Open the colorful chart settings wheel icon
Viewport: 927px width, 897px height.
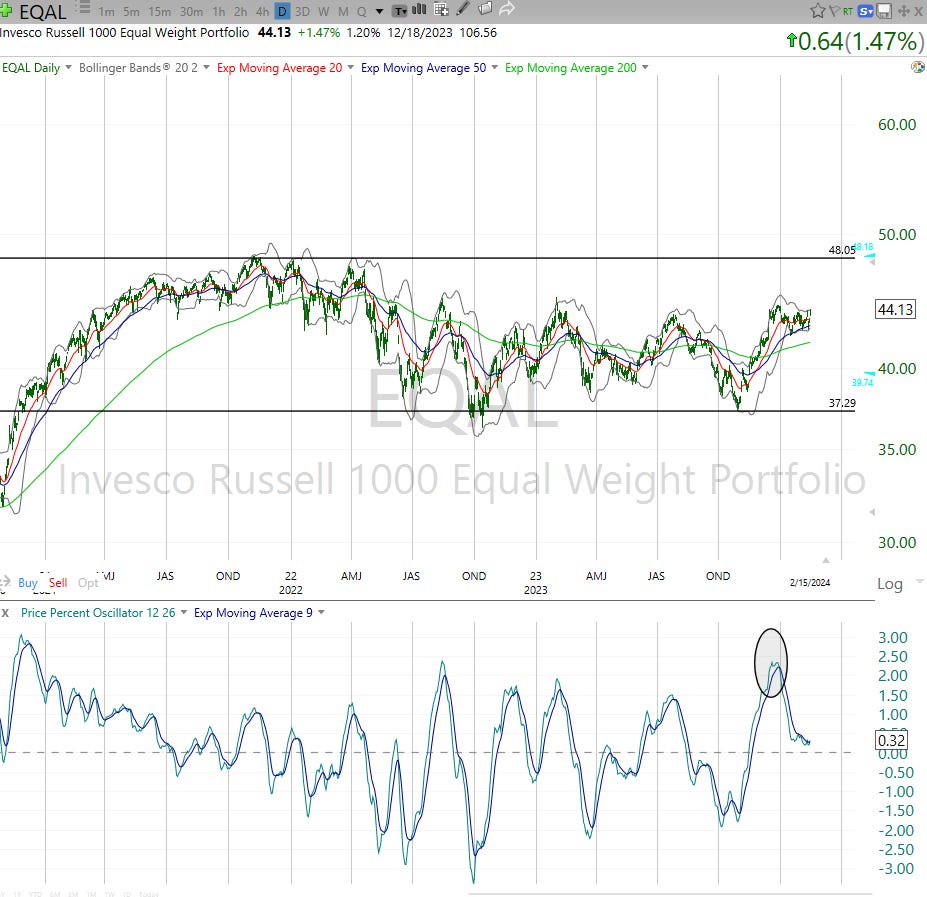(919, 67)
